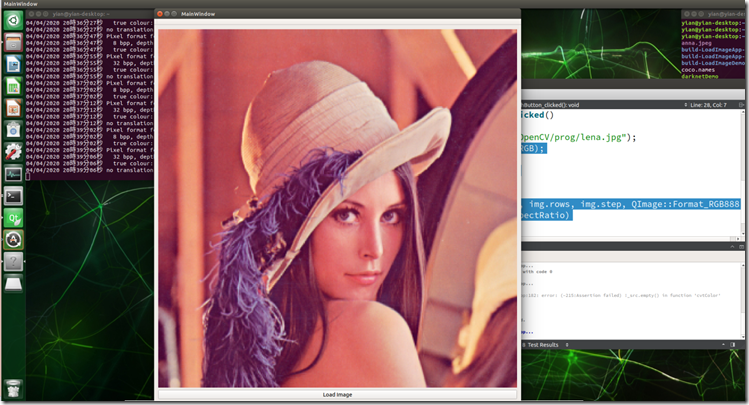Launch LibreOffice Calc from the launcher
The width and height of the screenshot is (749, 405).
13,86
